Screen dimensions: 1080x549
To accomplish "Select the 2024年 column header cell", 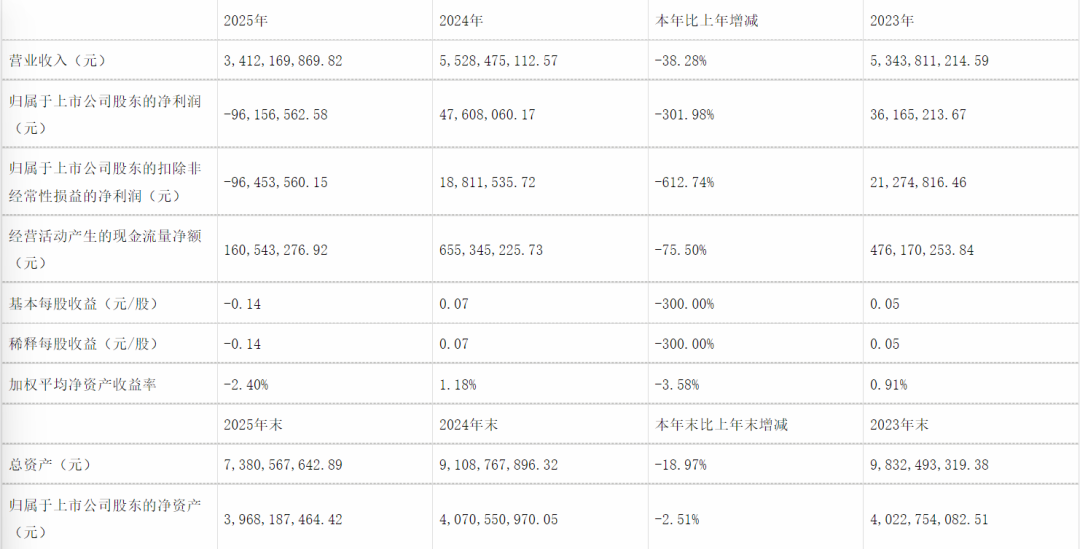I will (461, 20).
